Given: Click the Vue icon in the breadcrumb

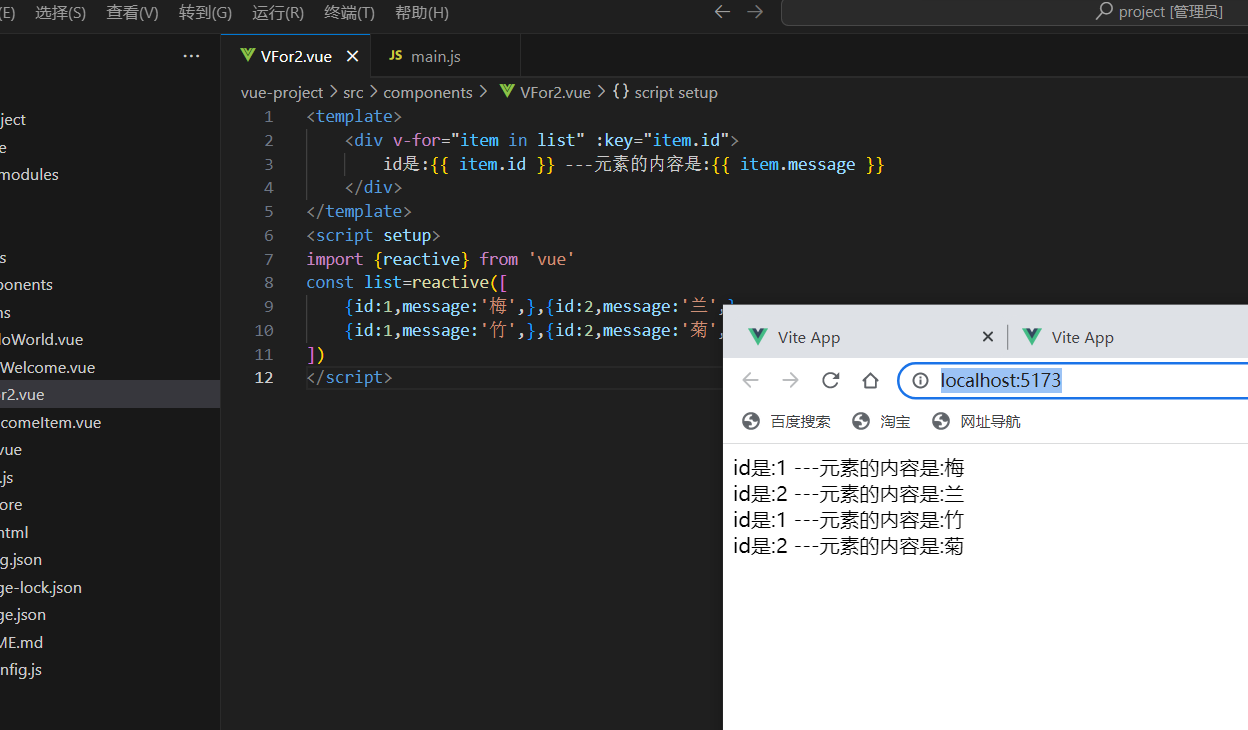Looking at the screenshot, I should point(507,92).
